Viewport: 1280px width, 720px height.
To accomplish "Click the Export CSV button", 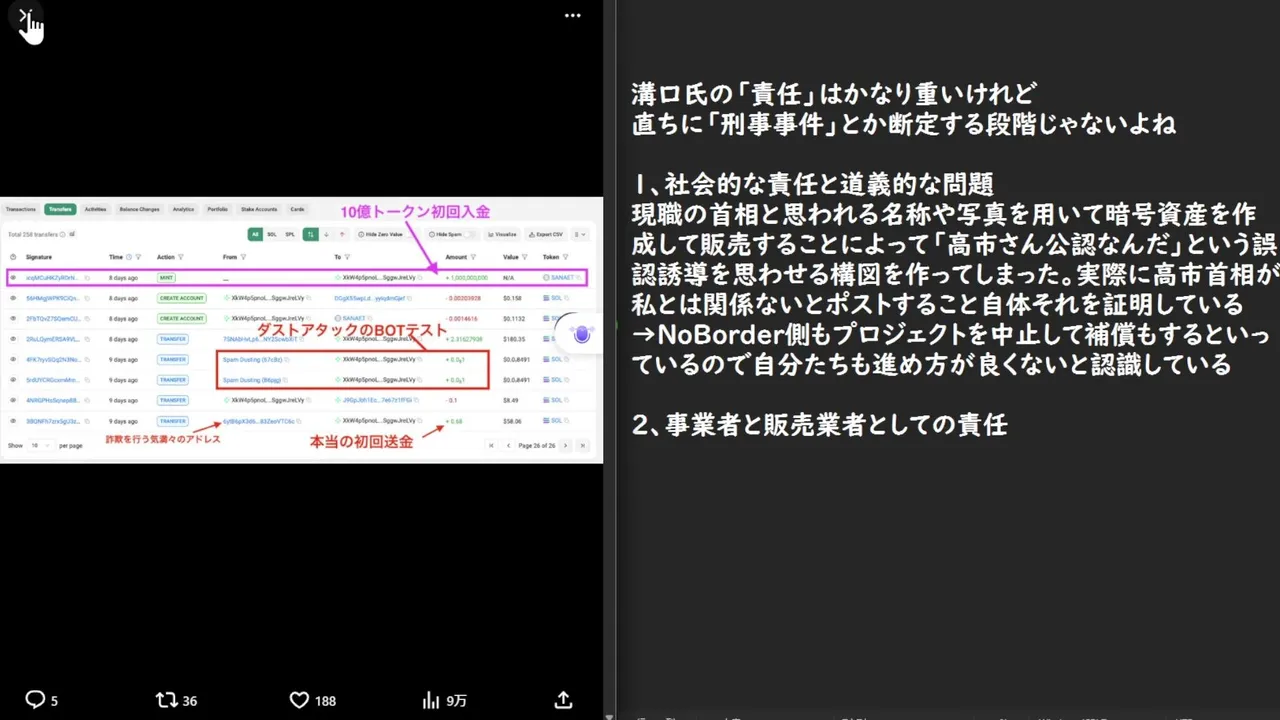I will point(546,234).
